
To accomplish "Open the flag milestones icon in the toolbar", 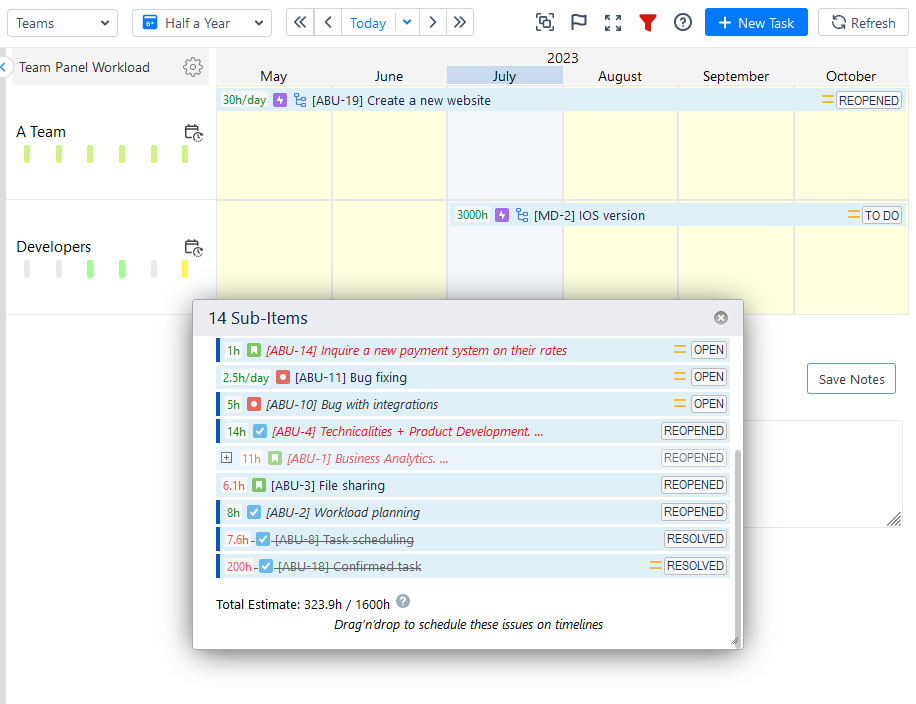I will (x=579, y=21).
